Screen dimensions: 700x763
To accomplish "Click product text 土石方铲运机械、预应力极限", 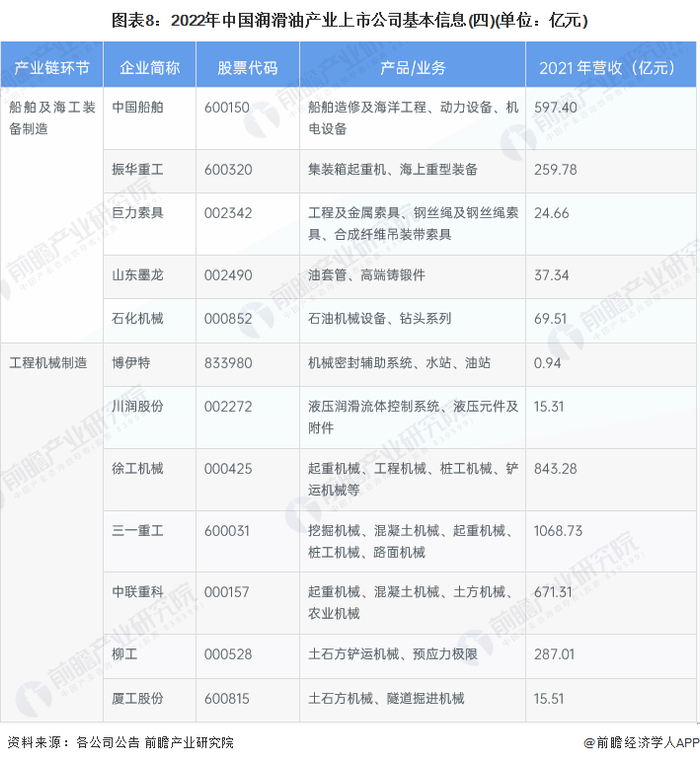I will coord(393,654).
